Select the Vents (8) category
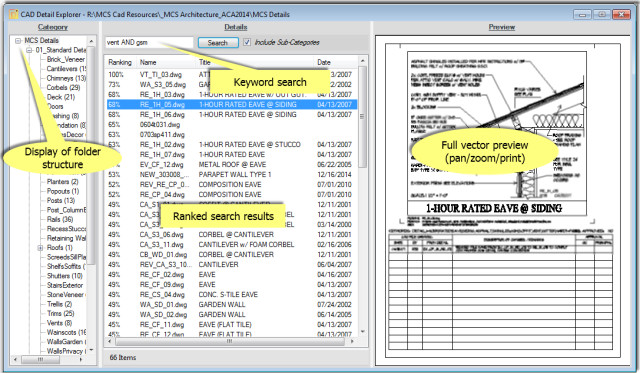Image resolution: width=640 pixels, height=373 pixels. pos(59,323)
